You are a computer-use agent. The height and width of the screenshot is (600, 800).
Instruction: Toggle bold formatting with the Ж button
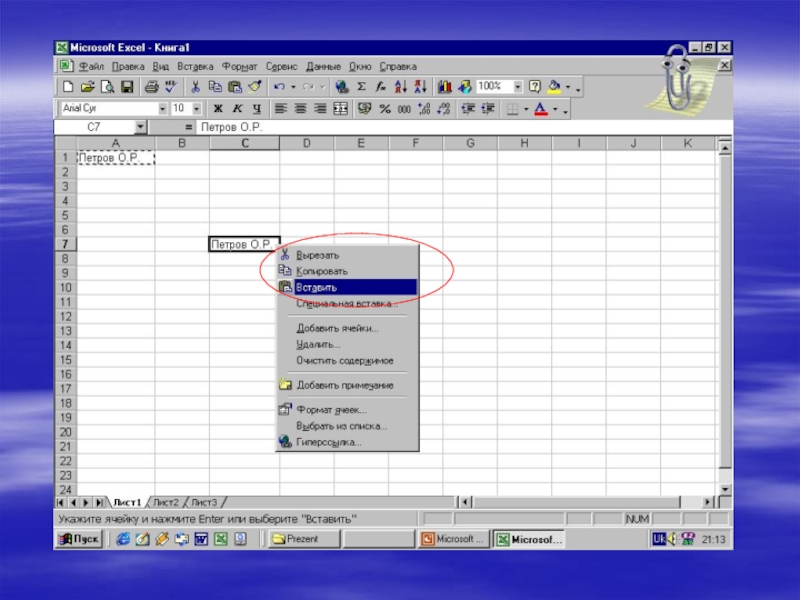pos(217,108)
